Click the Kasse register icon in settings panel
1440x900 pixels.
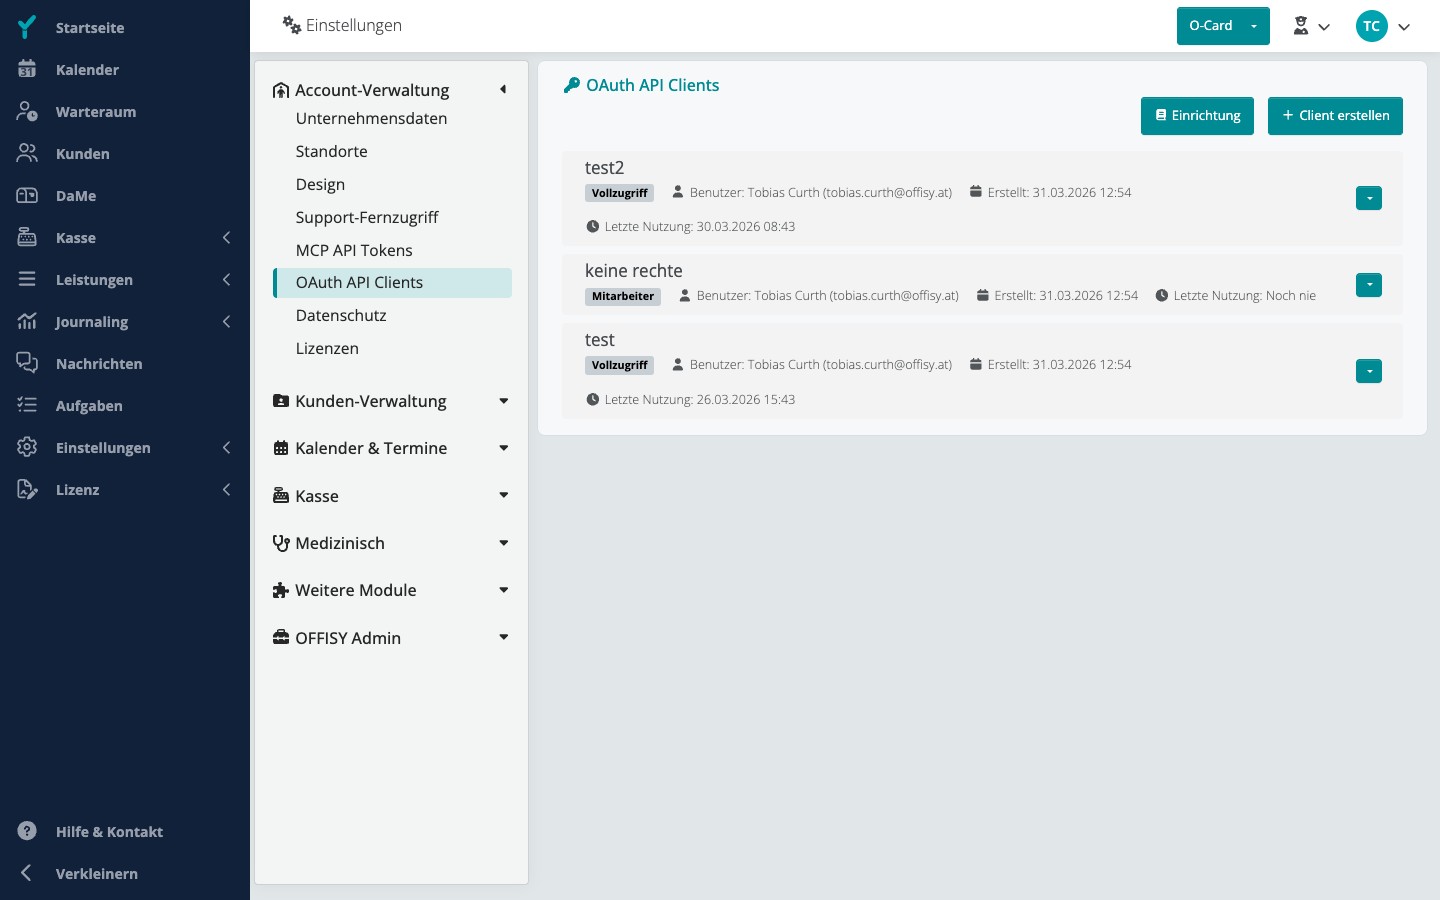[x=281, y=496]
